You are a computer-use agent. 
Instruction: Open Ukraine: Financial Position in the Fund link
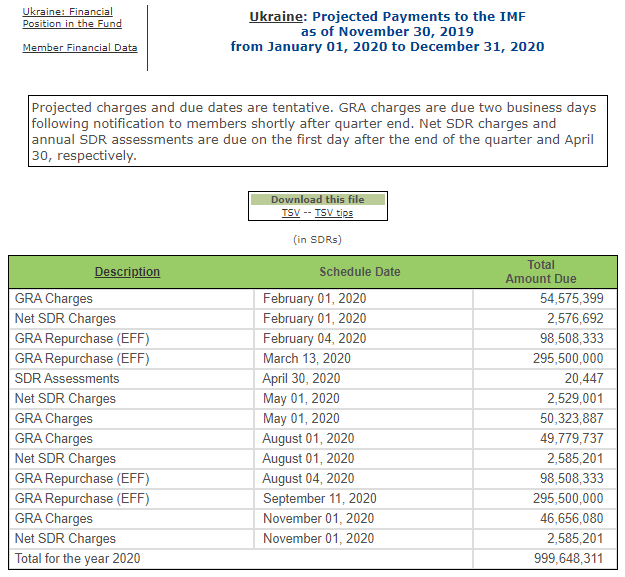pyautogui.click(x=67, y=18)
